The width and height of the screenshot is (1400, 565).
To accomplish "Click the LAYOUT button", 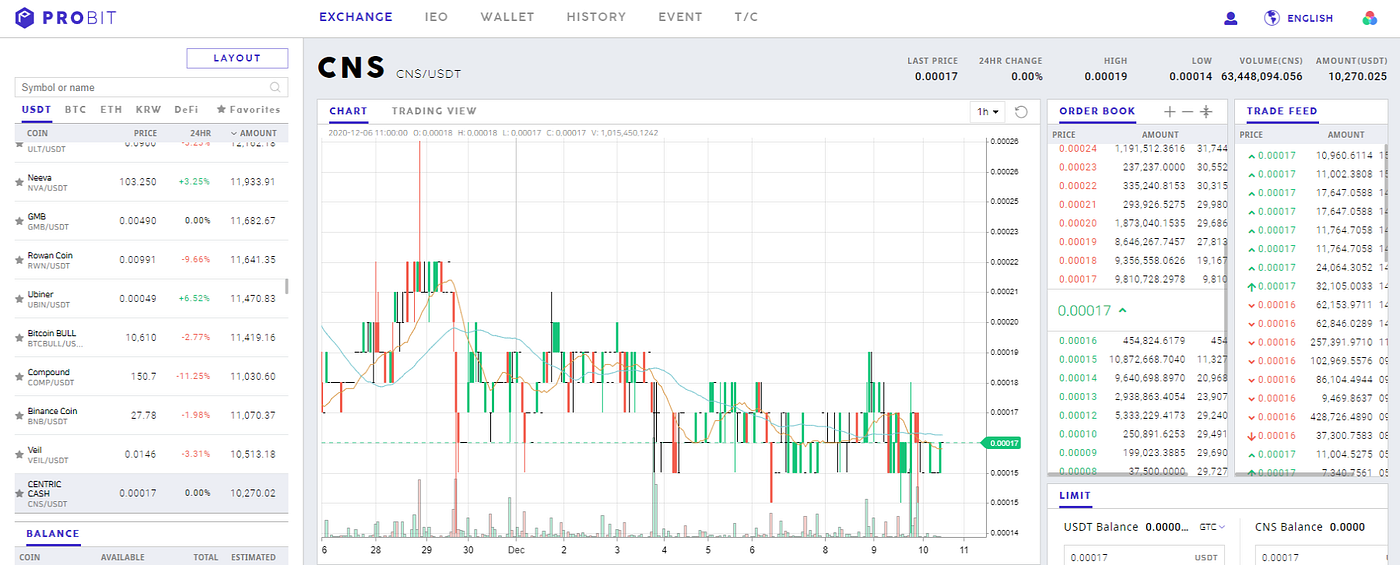I will pyautogui.click(x=237, y=58).
